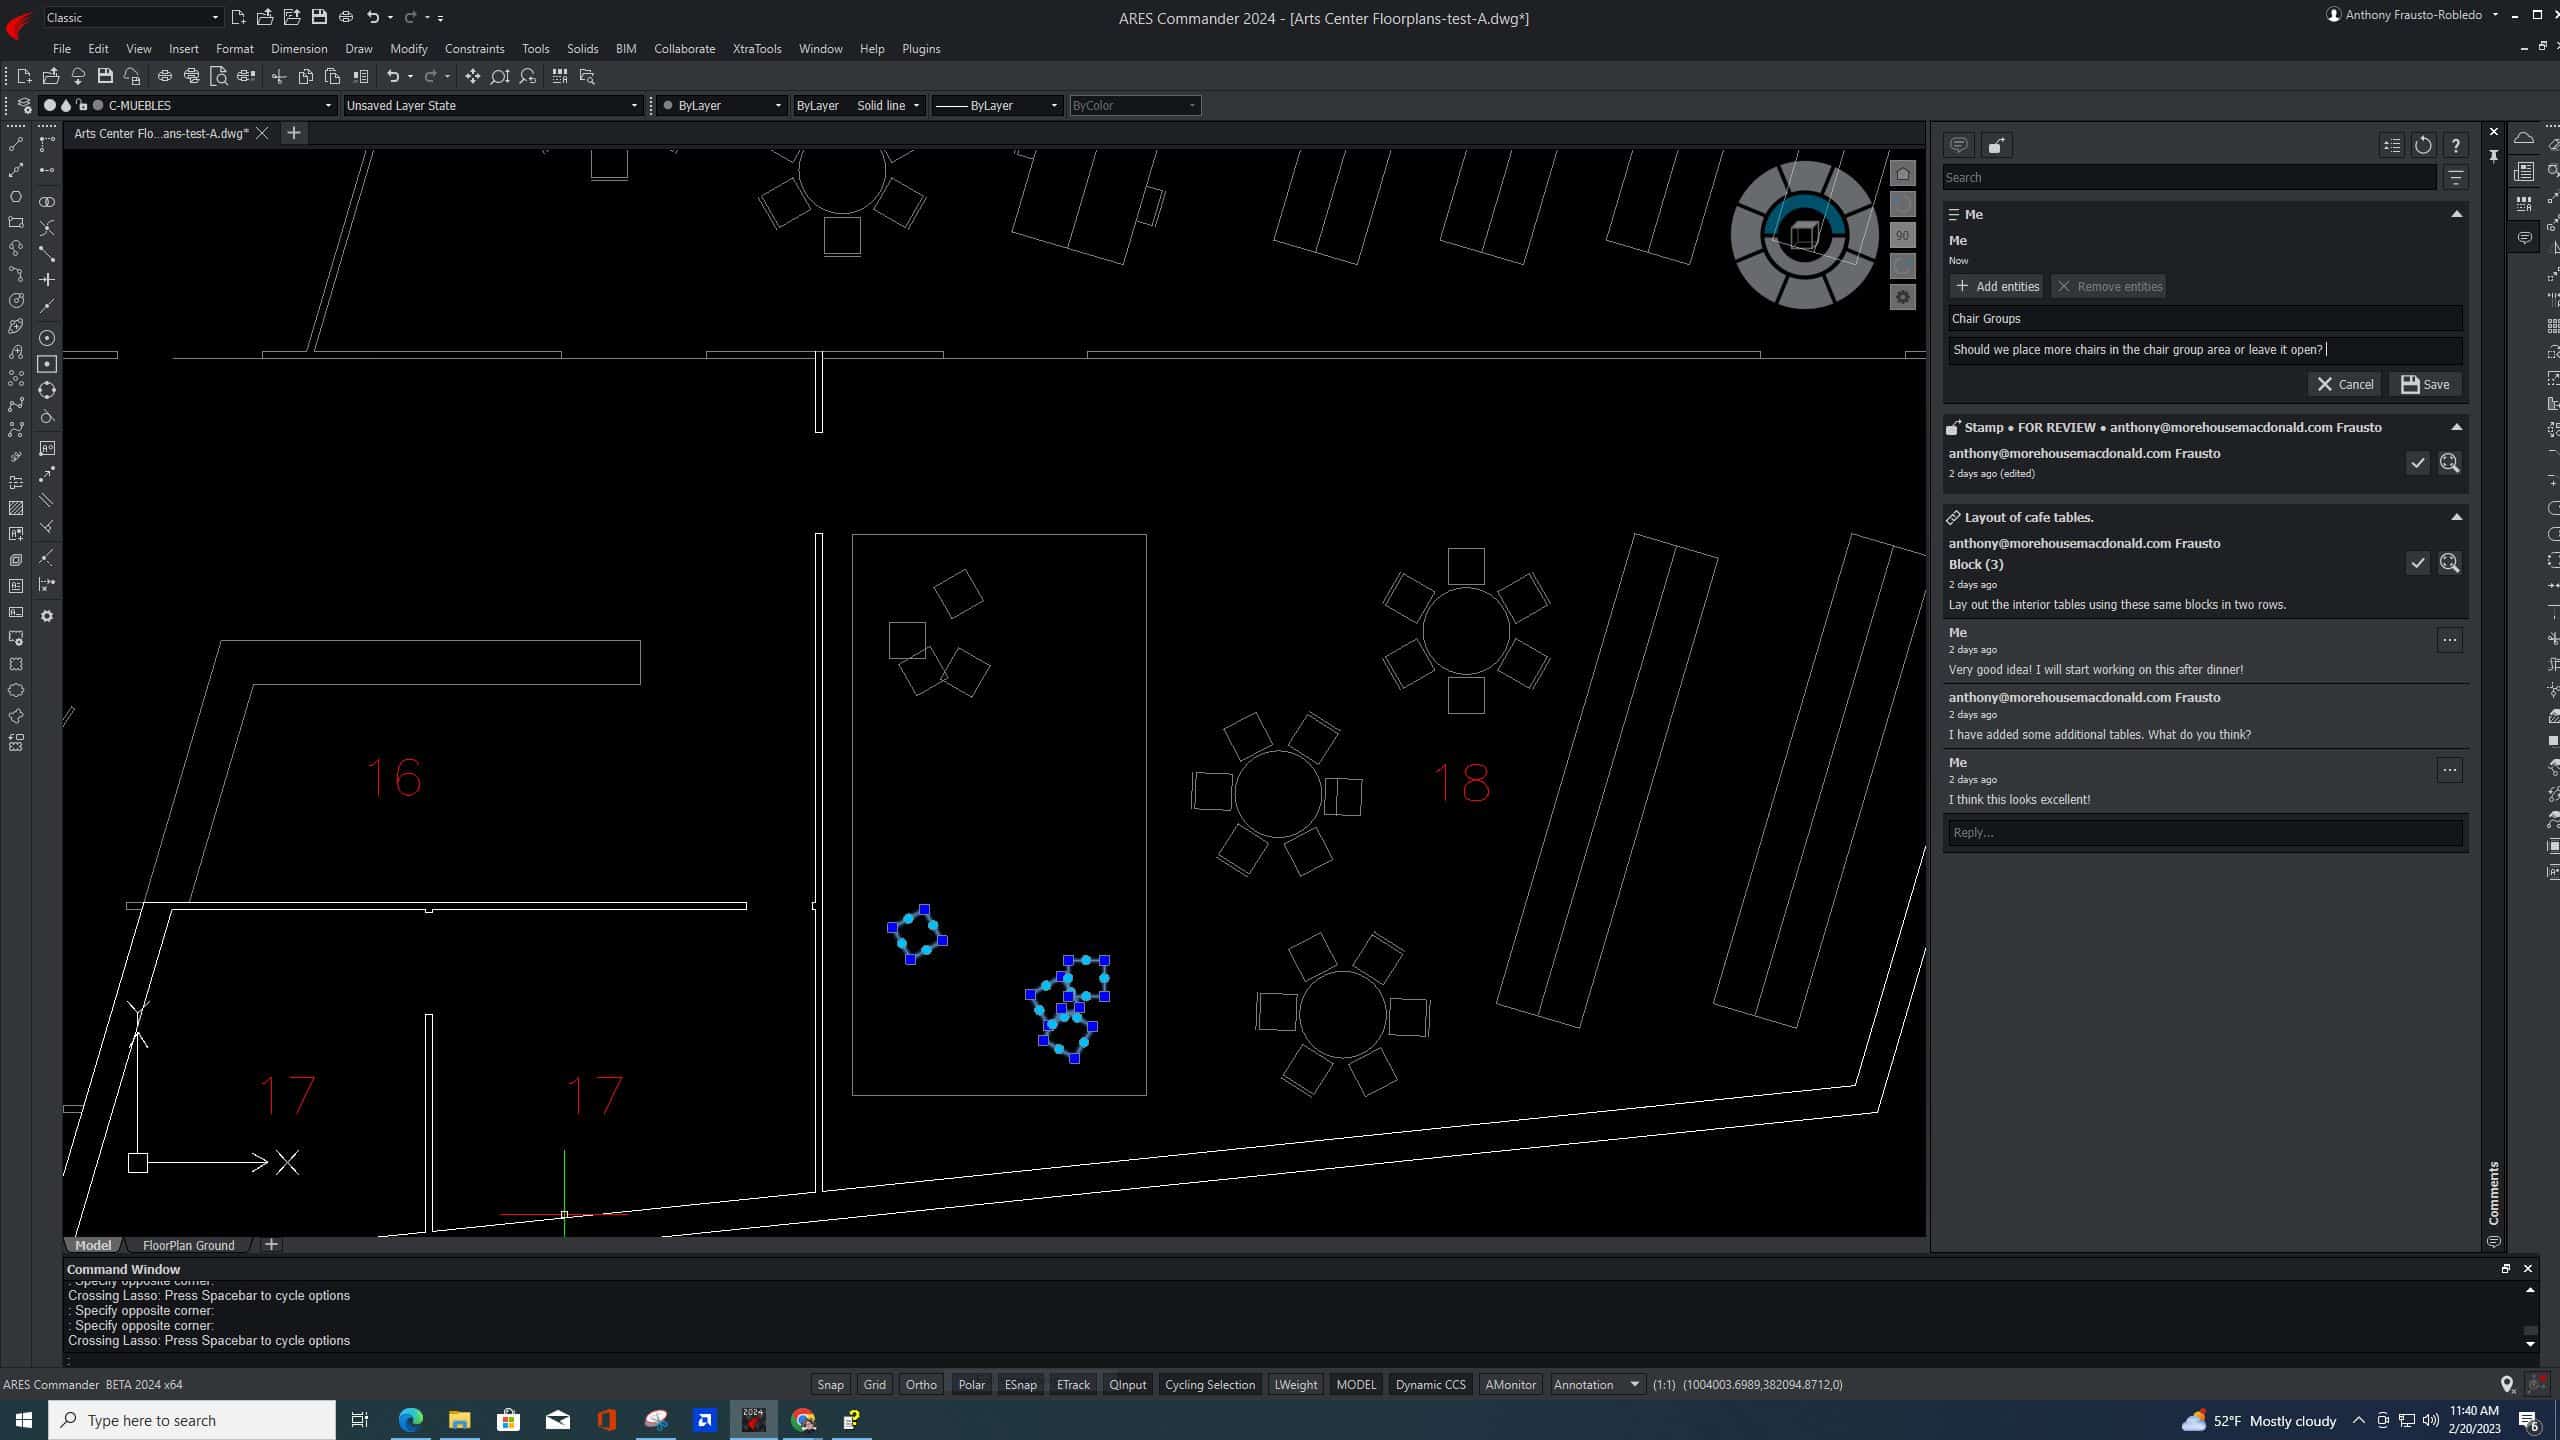Image resolution: width=2560 pixels, height=1440 pixels.
Task: Collapse the Layout of cafe tables comment thread
Action: [2456, 517]
